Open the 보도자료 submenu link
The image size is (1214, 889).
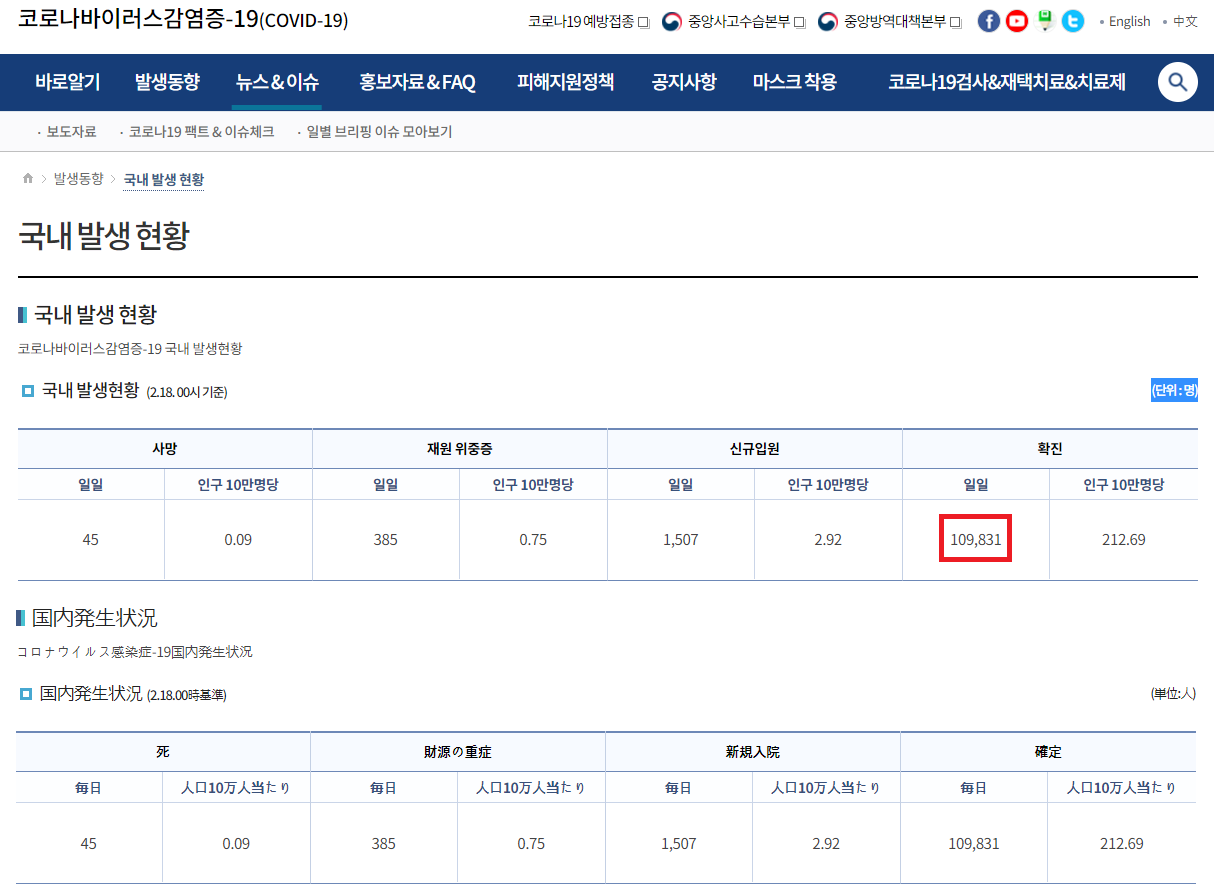pos(71,131)
